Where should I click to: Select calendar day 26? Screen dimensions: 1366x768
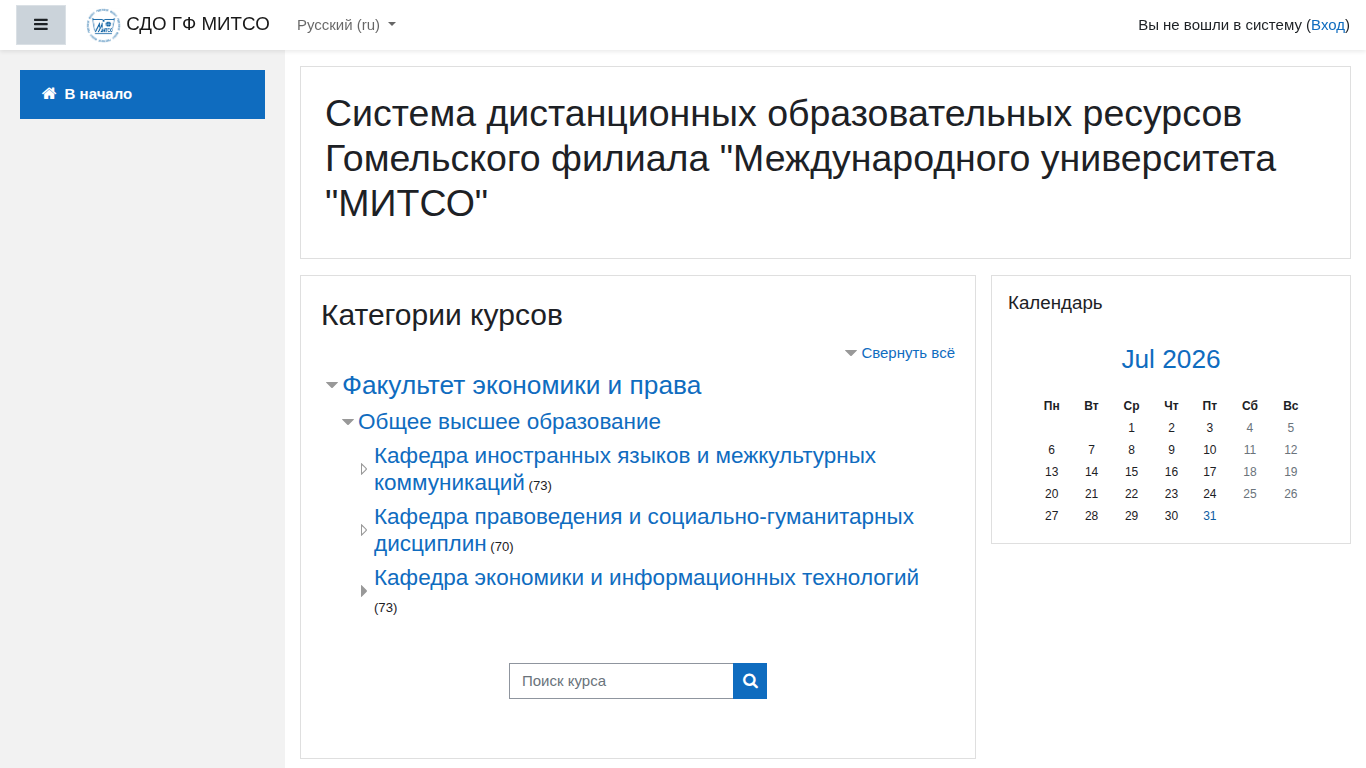tap(1291, 494)
